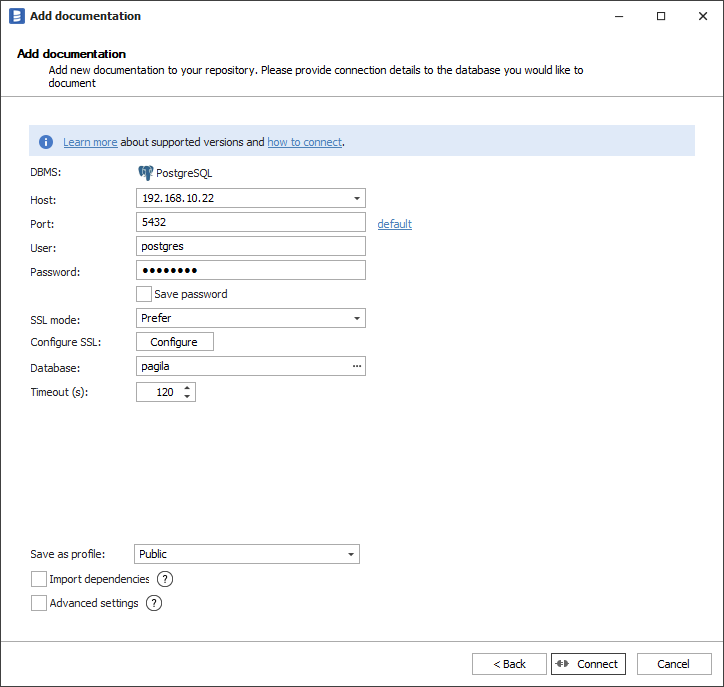Browse databases using the ellipsis button
The image size is (724, 687).
pyautogui.click(x=356, y=366)
